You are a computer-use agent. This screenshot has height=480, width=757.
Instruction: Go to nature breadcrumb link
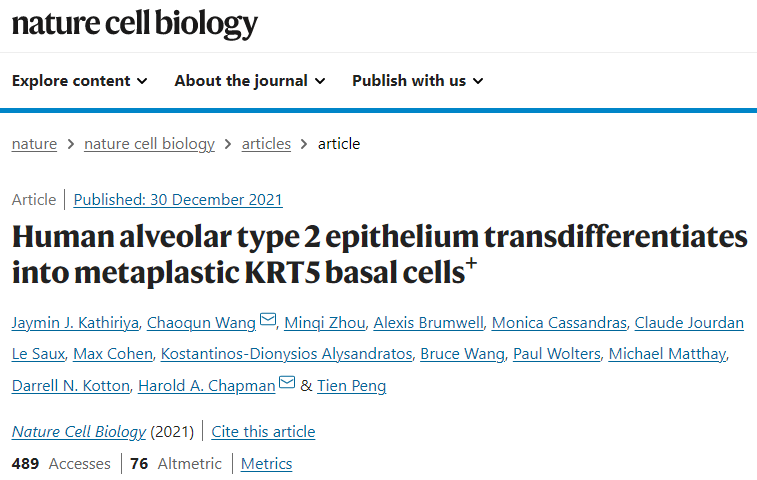34,144
